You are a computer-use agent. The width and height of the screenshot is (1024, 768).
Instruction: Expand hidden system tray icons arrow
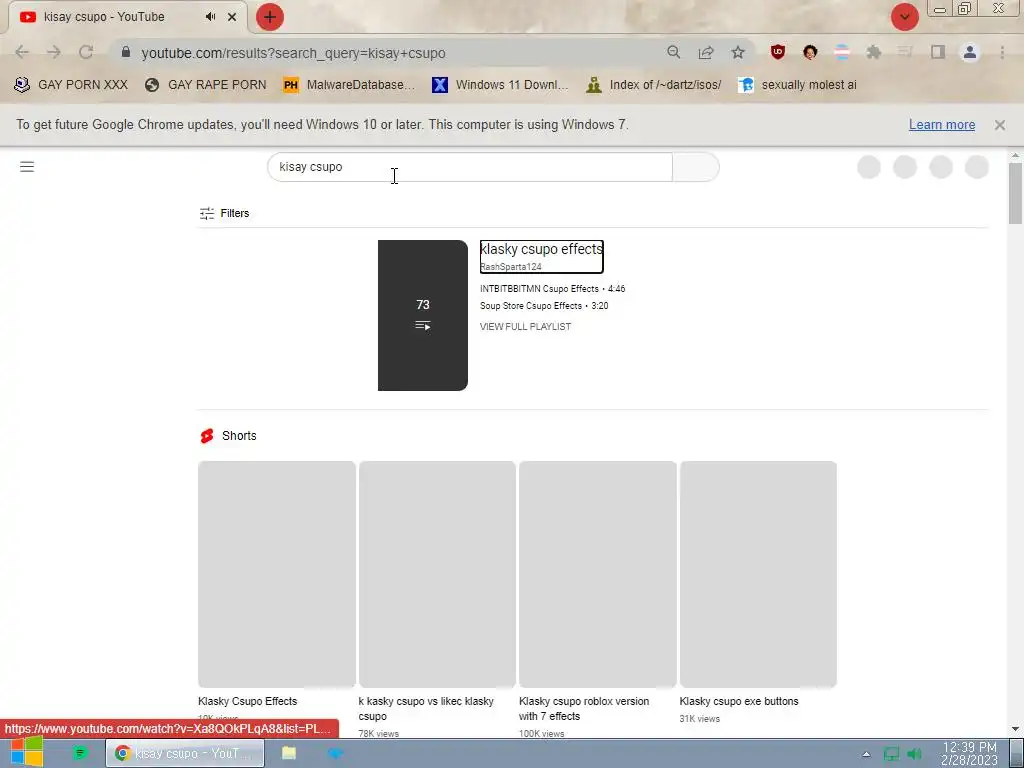pos(866,754)
